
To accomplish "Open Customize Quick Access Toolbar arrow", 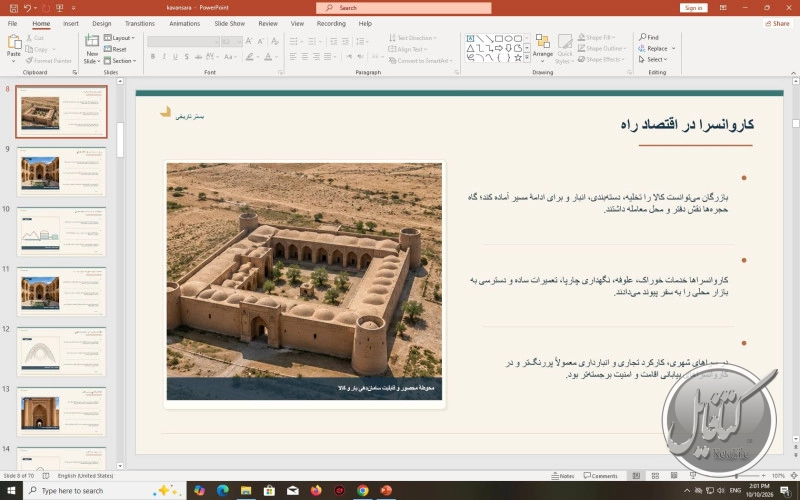I will click(x=74, y=8).
